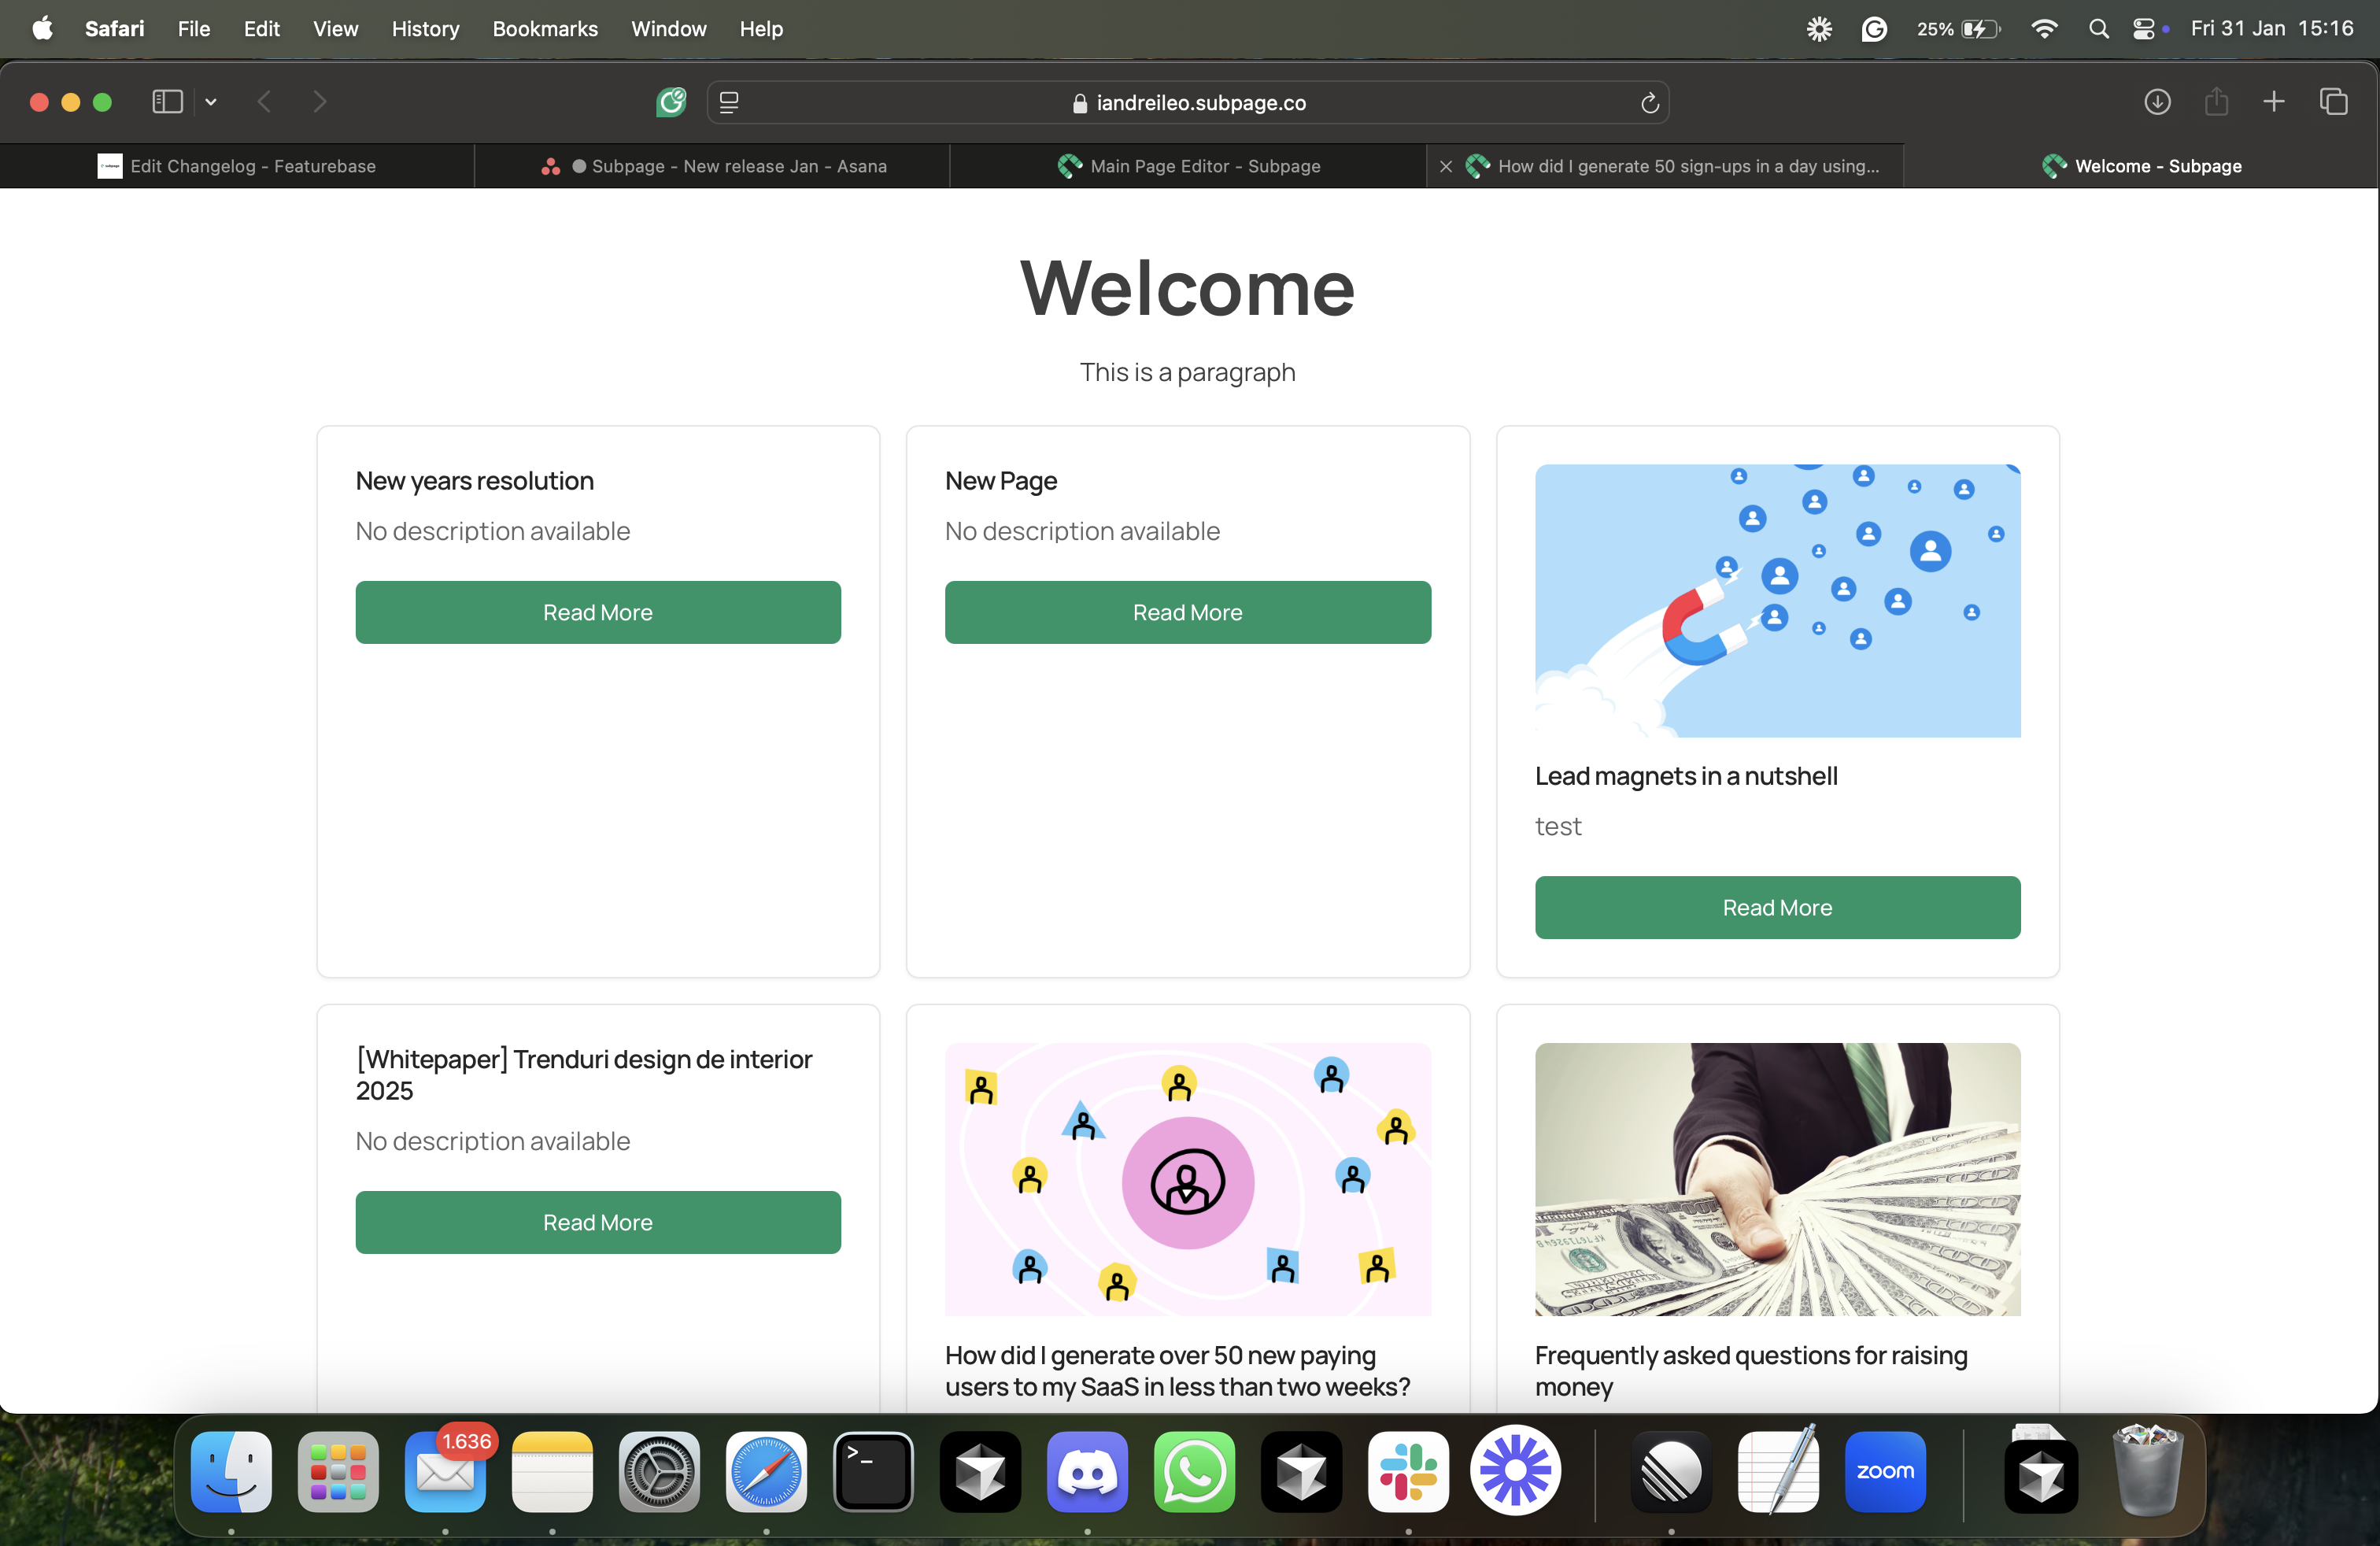Image resolution: width=2380 pixels, height=1546 pixels.
Task: Click Read More under New years resolution
Action: pos(598,612)
